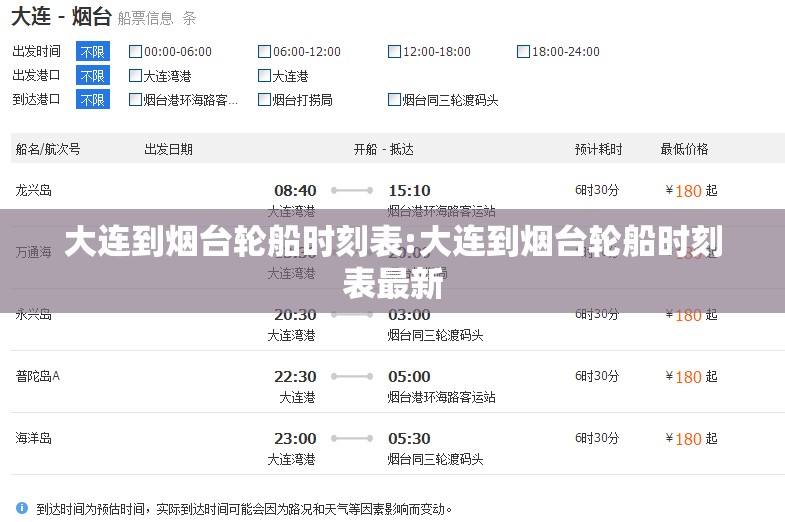Click the ¥180 price for 普陀岛A
This screenshot has height=522, width=785.
coord(683,377)
